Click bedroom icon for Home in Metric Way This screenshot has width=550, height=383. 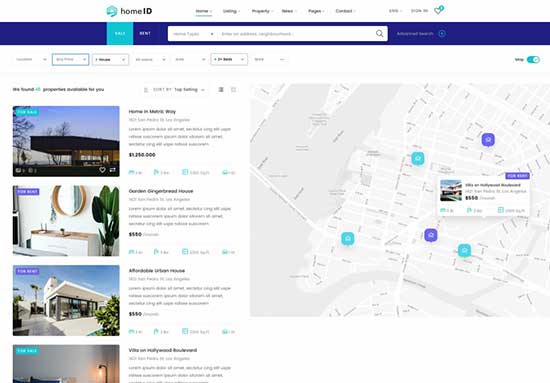coord(132,172)
